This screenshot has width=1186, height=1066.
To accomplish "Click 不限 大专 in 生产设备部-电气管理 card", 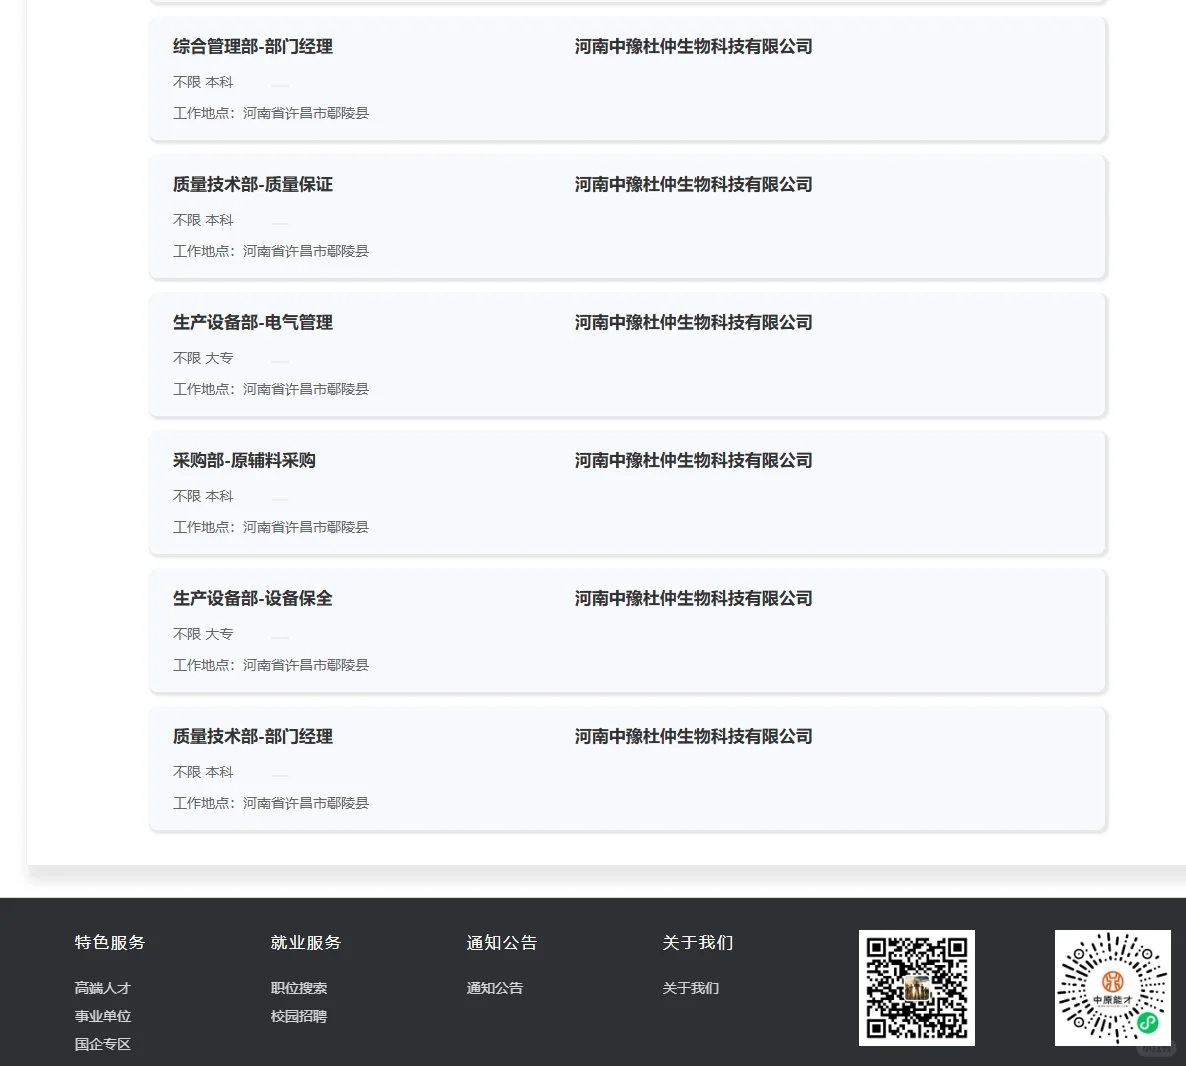I will click(x=203, y=358).
